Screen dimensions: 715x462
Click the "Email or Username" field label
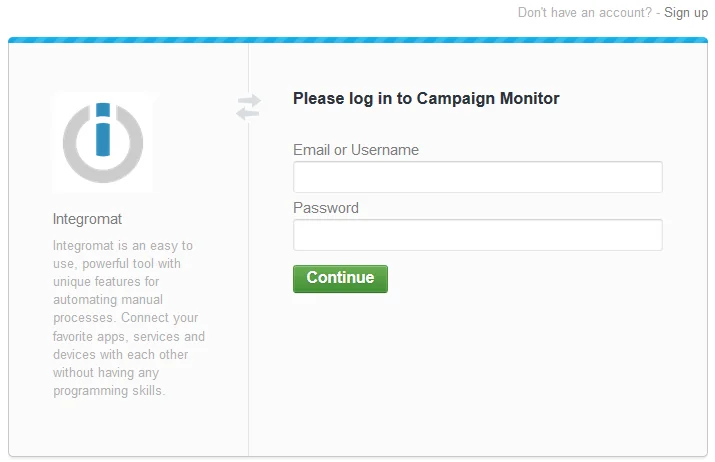[356, 150]
